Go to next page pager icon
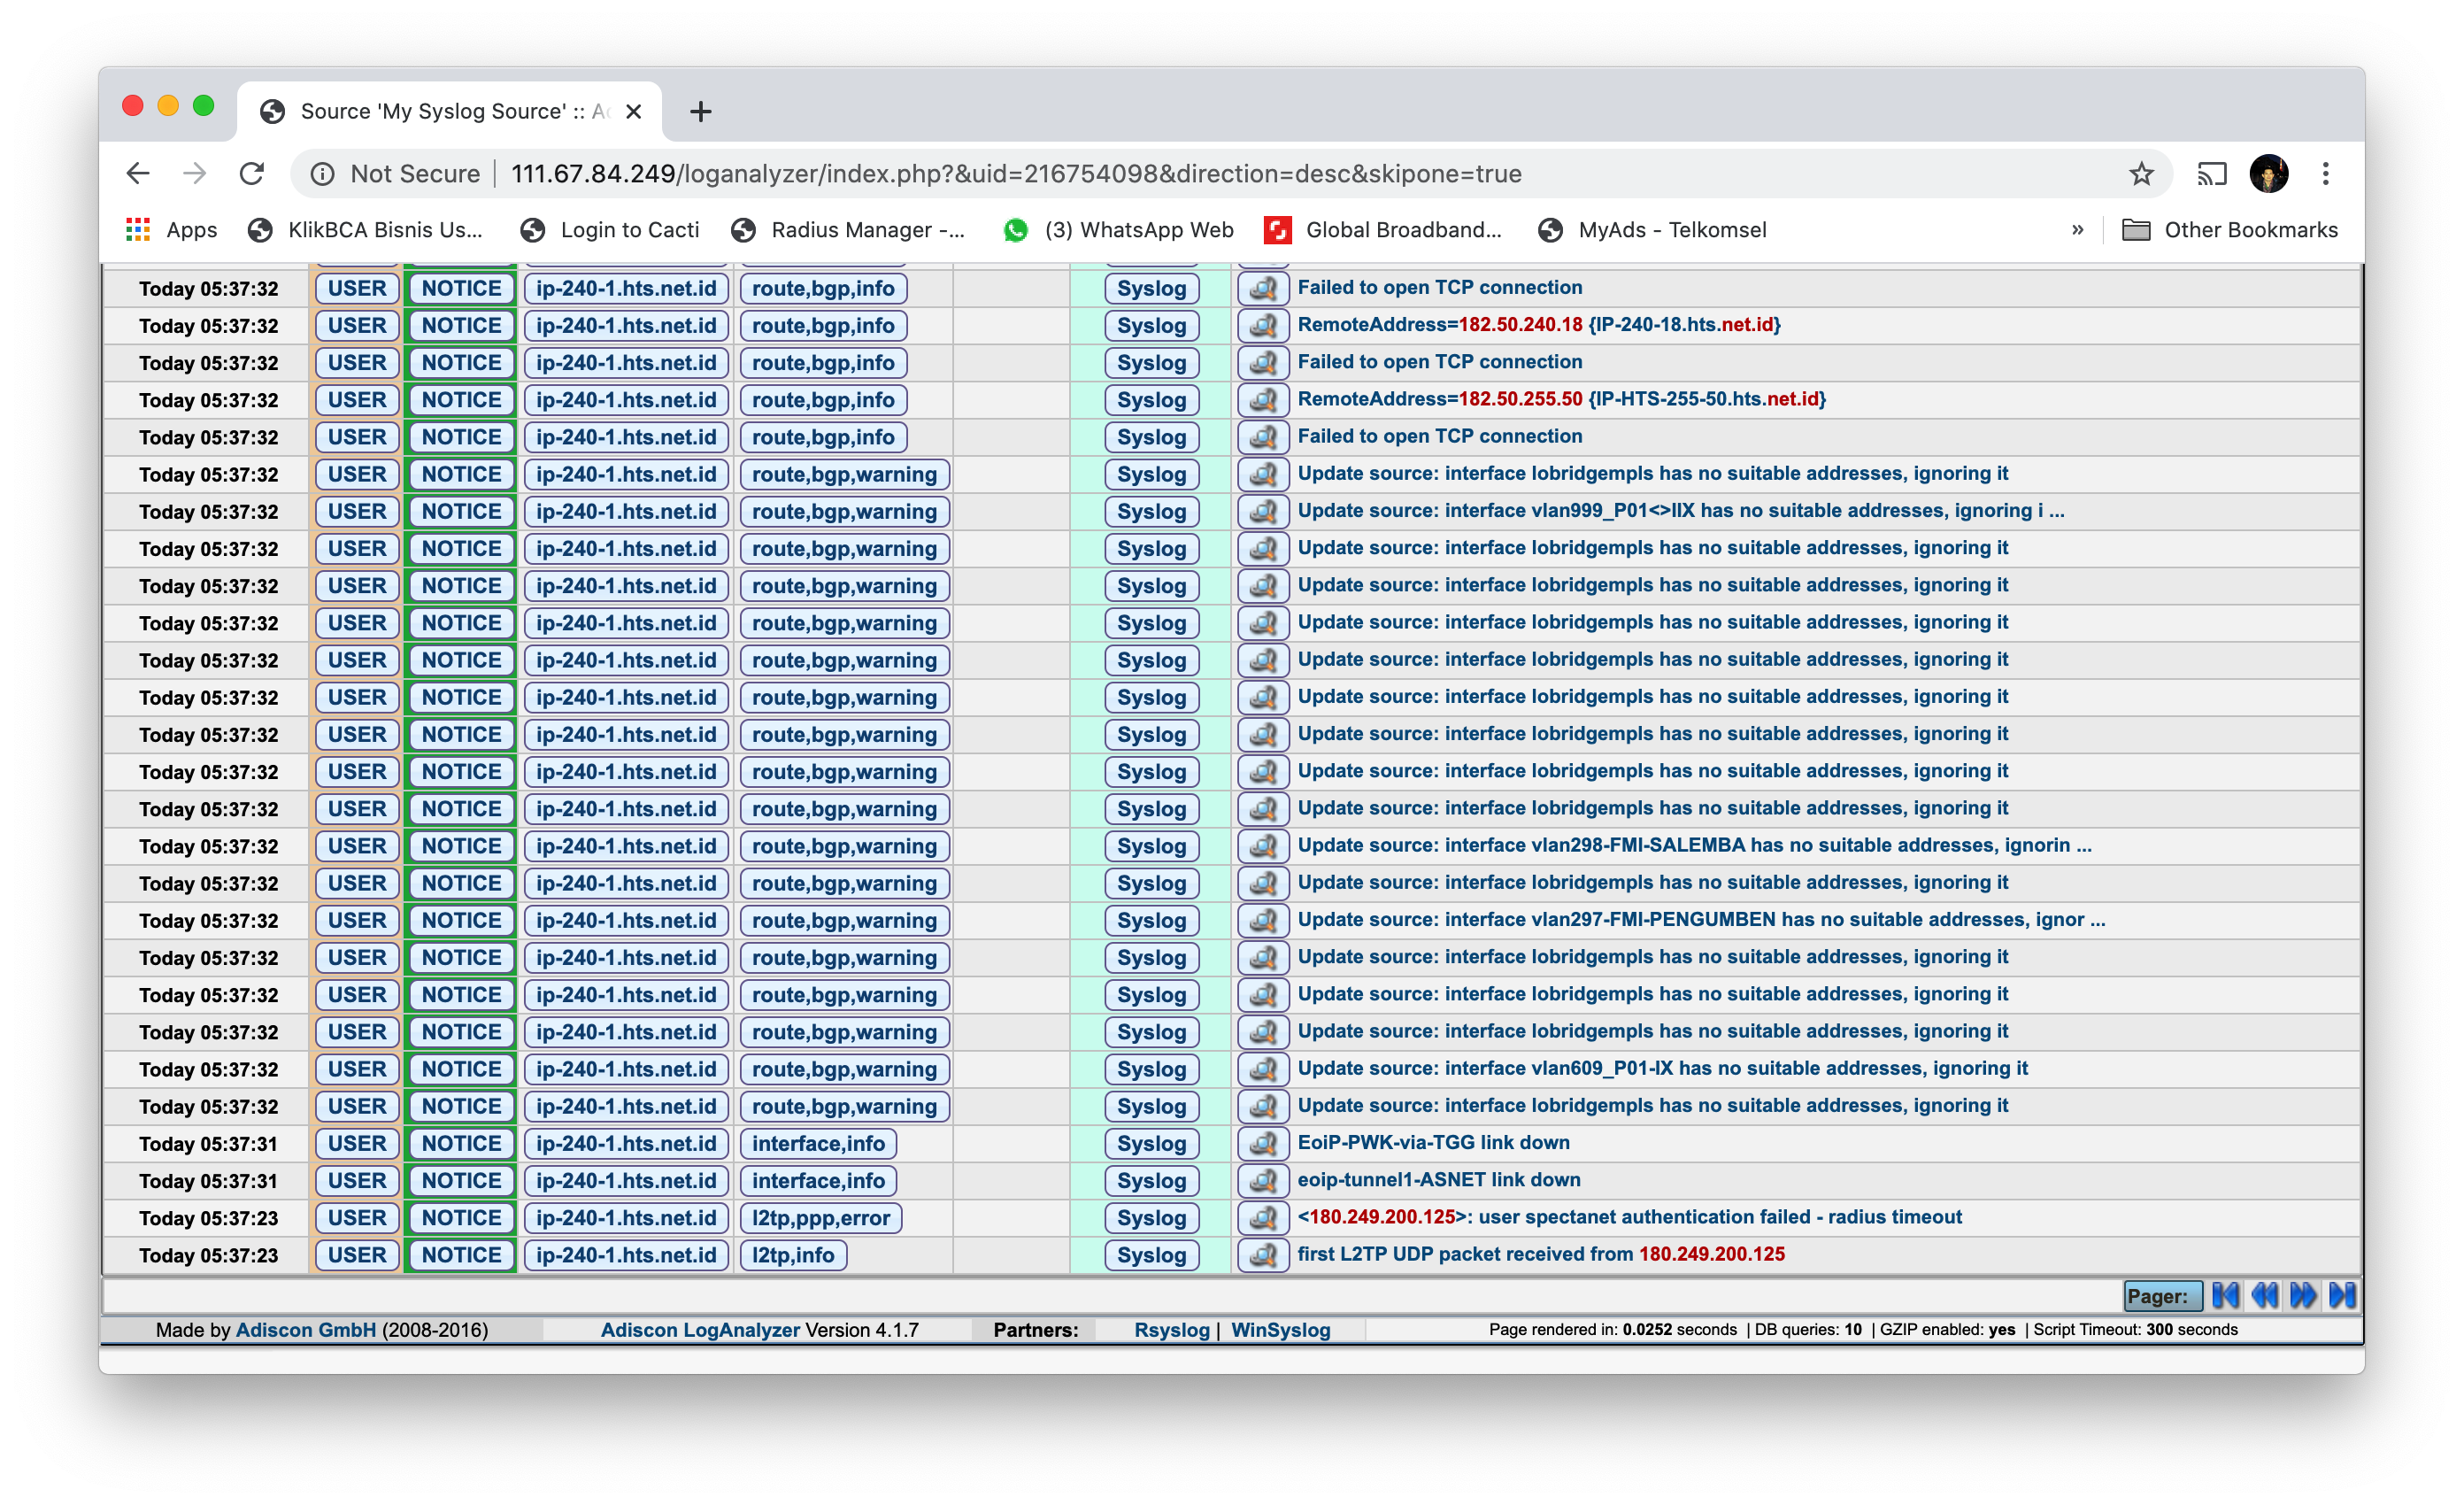 [2303, 1296]
